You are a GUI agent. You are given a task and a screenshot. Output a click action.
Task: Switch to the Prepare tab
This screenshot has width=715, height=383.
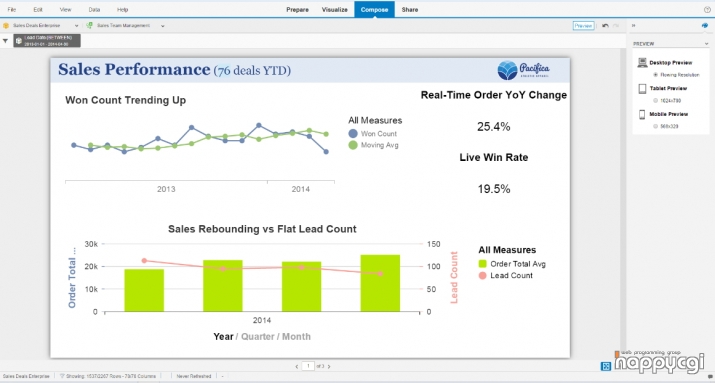tap(297, 10)
